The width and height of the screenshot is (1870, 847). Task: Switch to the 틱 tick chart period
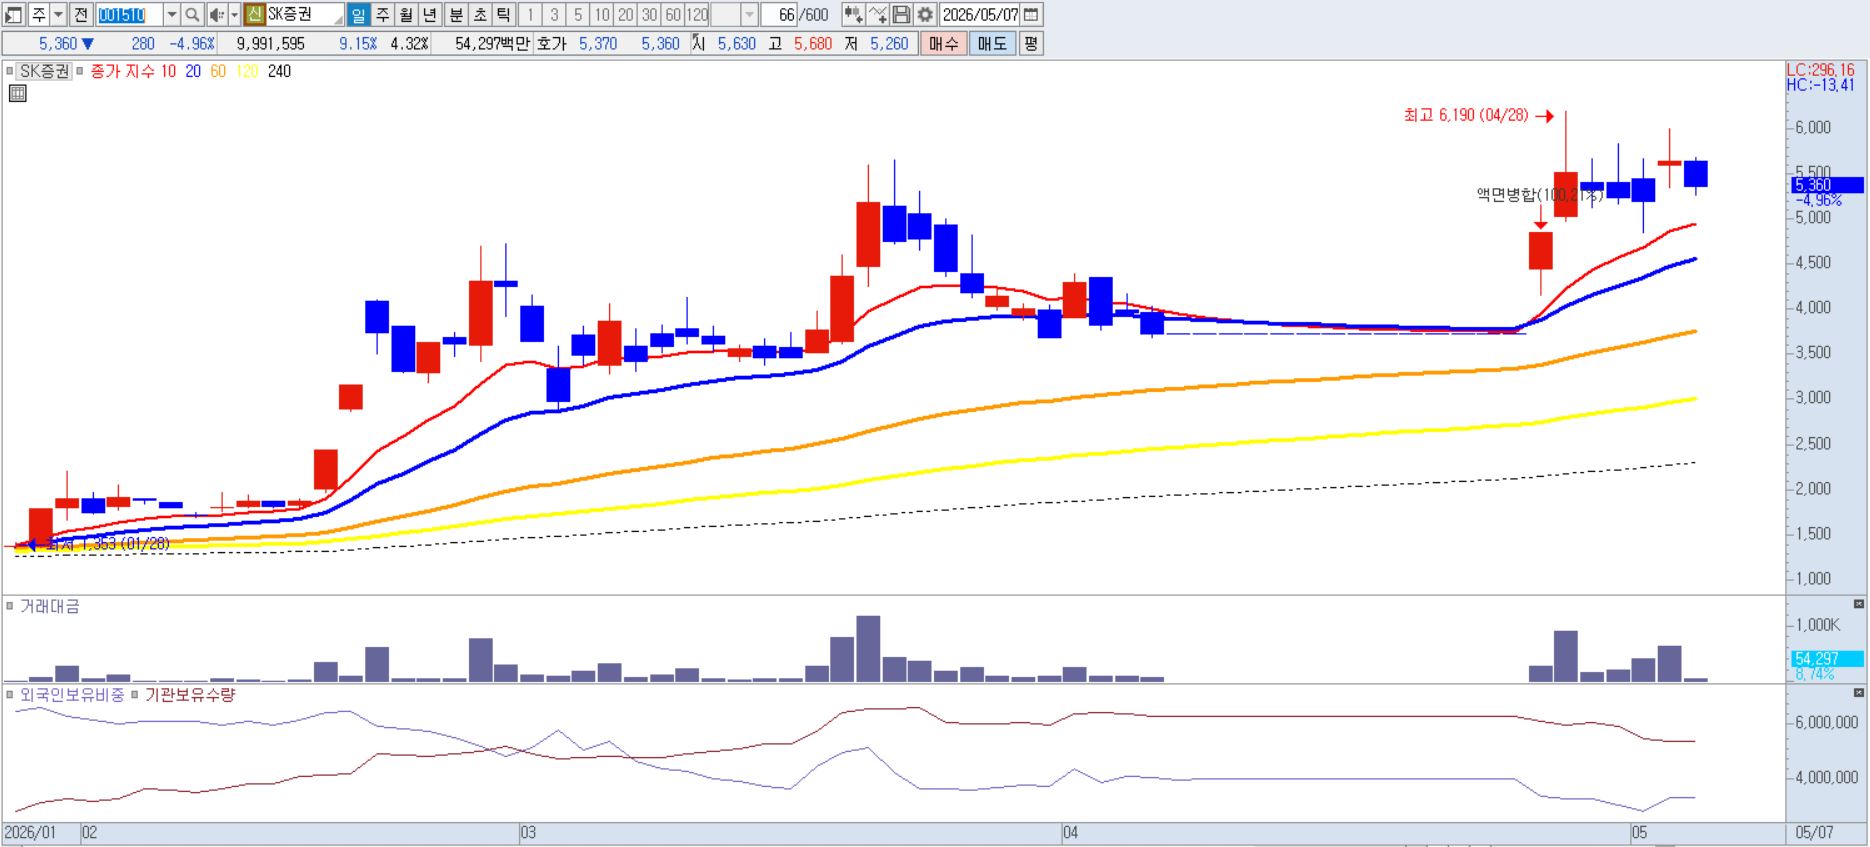pyautogui.click(x=504, y=15)
